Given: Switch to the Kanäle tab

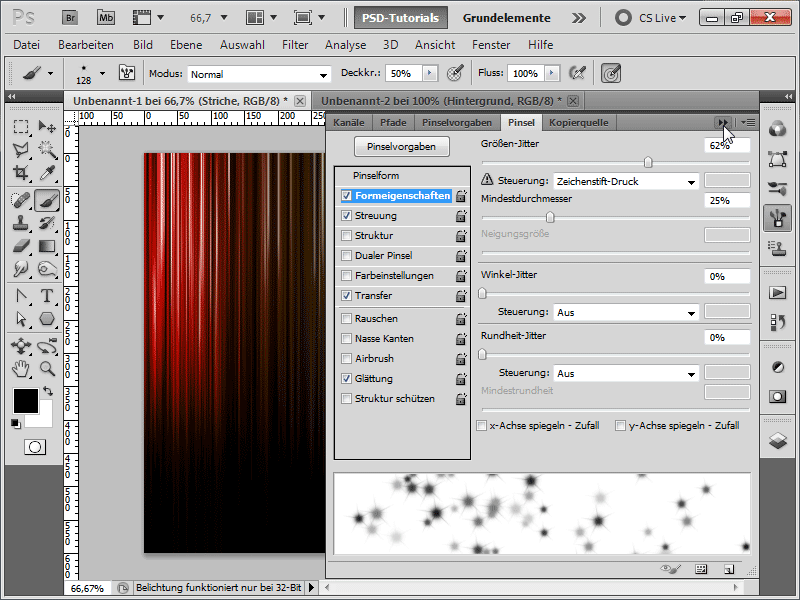Looking at the screenshot, I should tap(349, 122).
